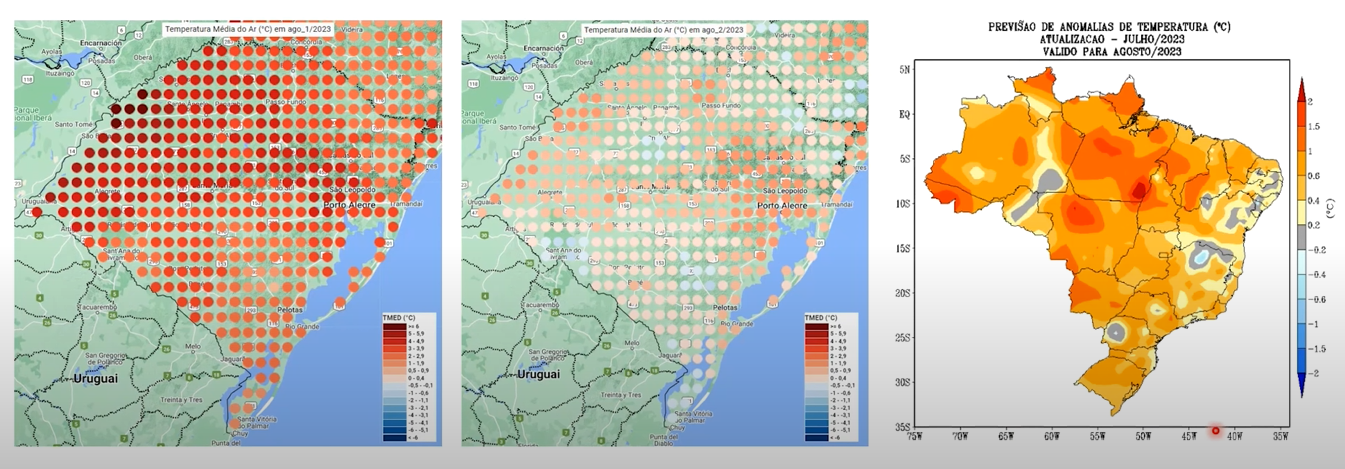Image resolution: width=1345 pixels, height=469 pixels.
Task: Click São Leopoldo on the middle map
Action: click(787, 190)
